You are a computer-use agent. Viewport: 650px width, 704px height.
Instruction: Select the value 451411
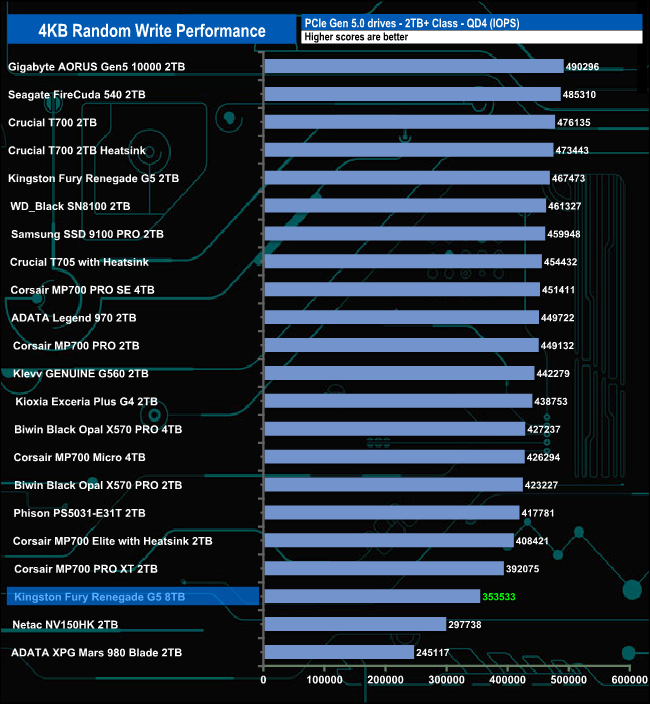[x=558, y=290]
